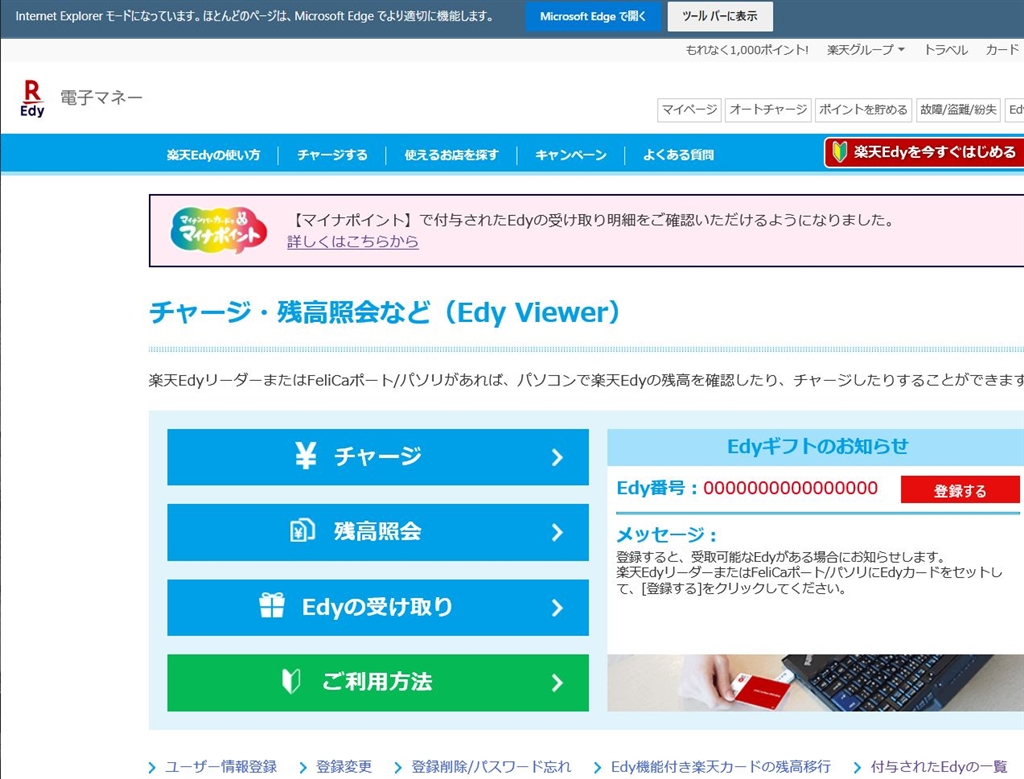Click the Edy番号 0000000000000000 value
Image resolution: width=1024 pixels, height=779 pixels.
tap(790, 488)
